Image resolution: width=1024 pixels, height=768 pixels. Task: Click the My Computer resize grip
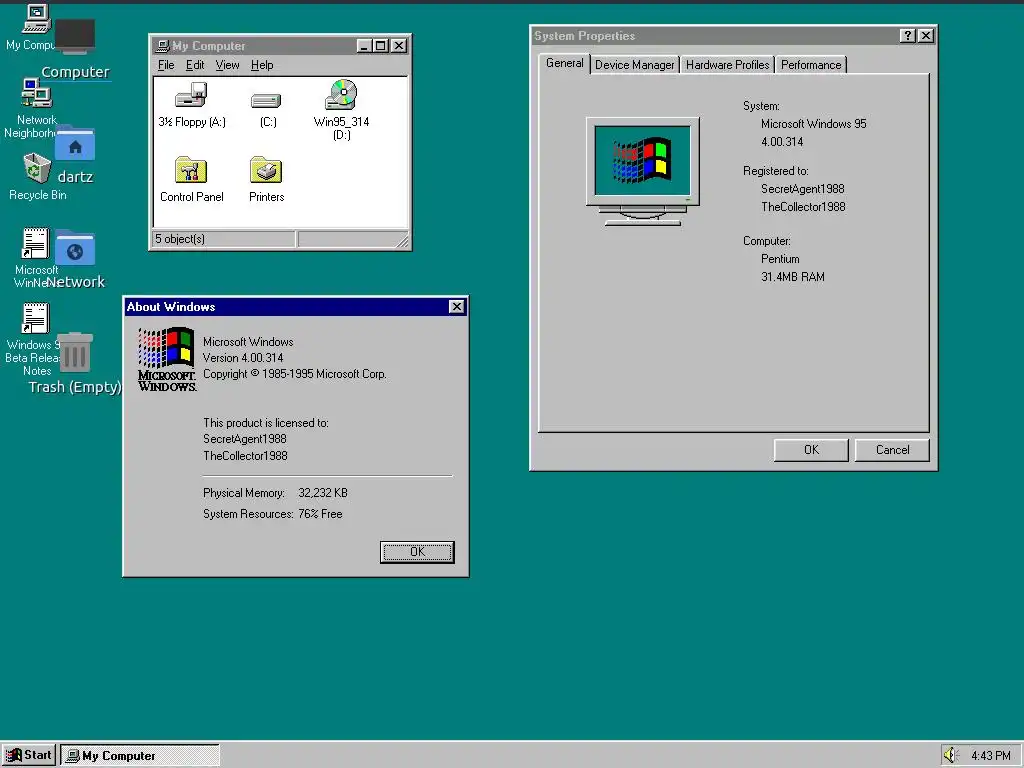[402, 242]
